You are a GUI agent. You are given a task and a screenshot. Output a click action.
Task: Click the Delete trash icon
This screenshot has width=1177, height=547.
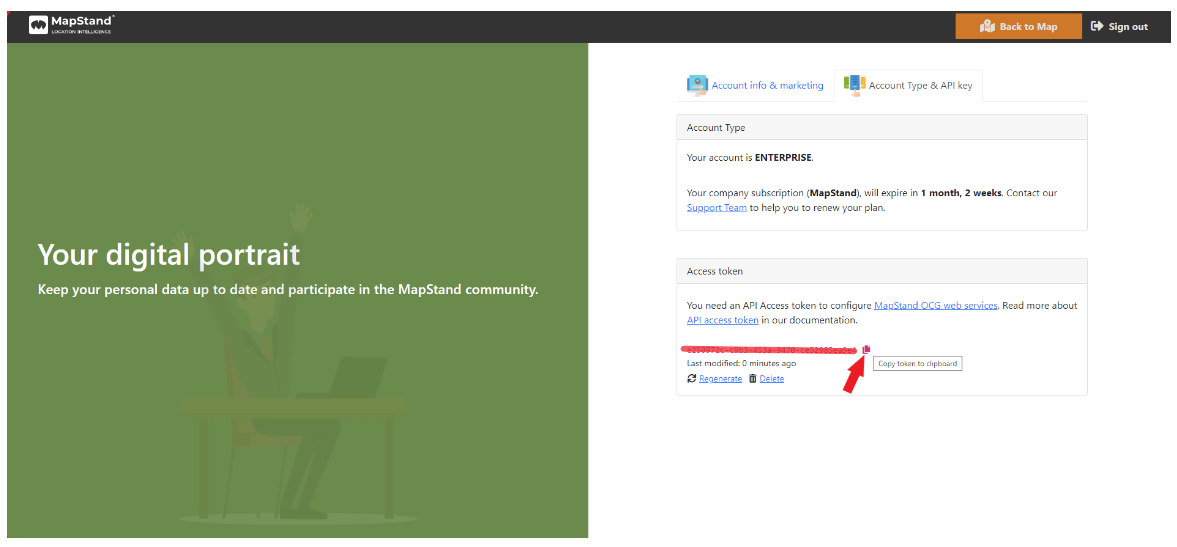point(753,379)
